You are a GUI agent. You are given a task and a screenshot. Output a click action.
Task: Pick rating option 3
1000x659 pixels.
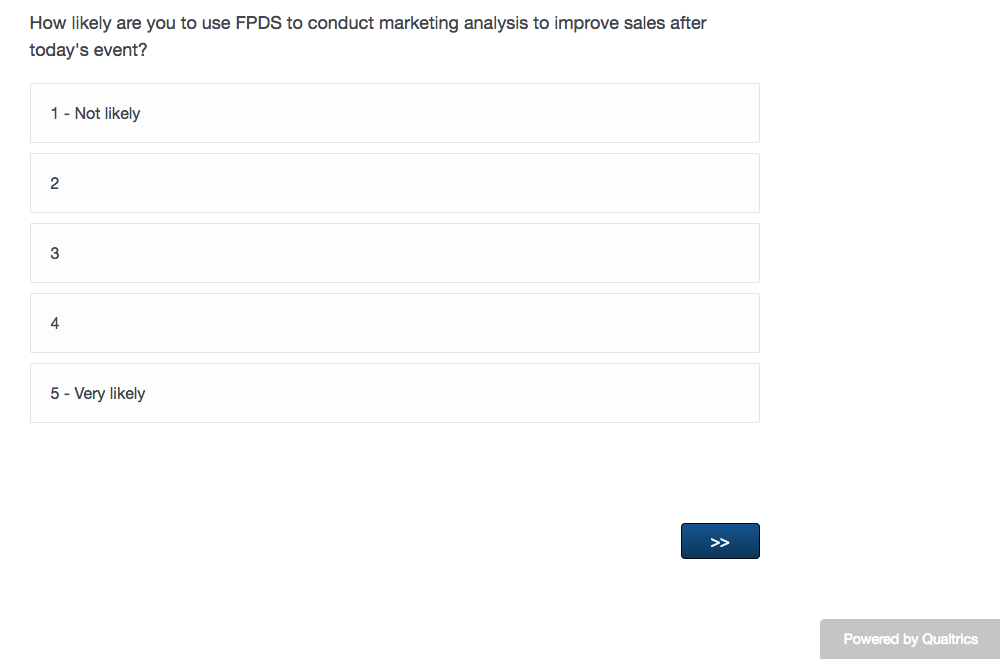click(x=394, y=253)
